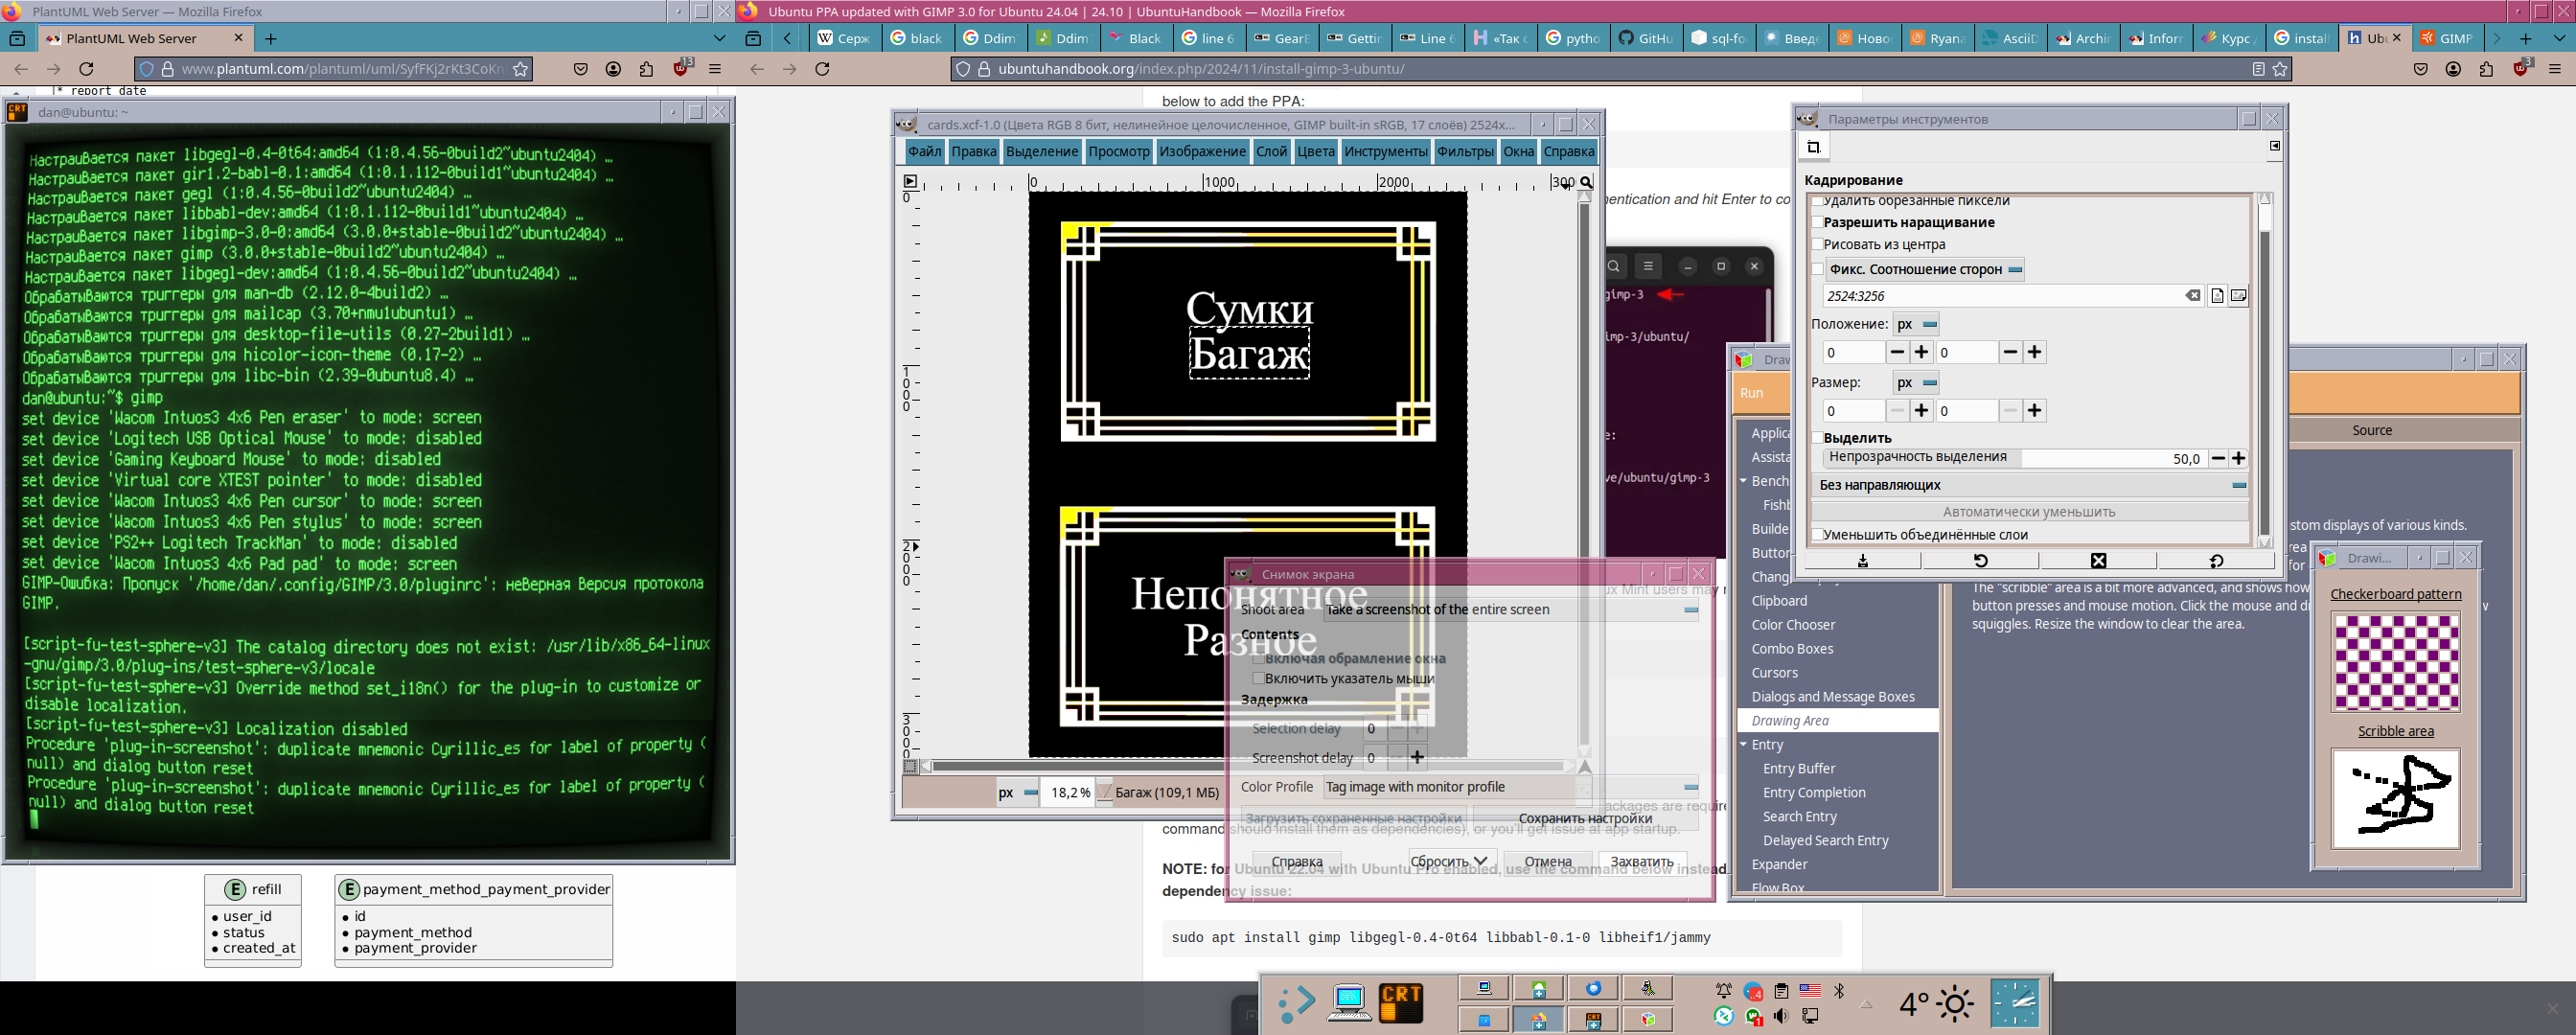Open 'Без направляющих' guides dropdown
The width and height of the screenshot is (2576, 1035).
2030,485
